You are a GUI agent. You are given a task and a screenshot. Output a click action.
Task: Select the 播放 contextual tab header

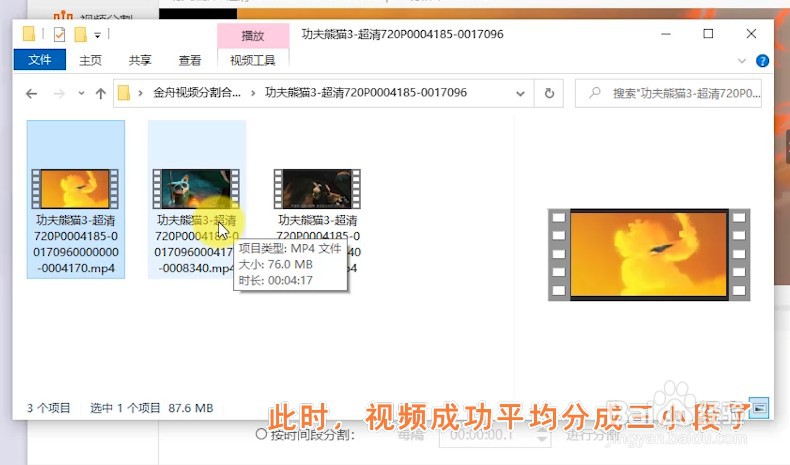[x=253, y=36]
